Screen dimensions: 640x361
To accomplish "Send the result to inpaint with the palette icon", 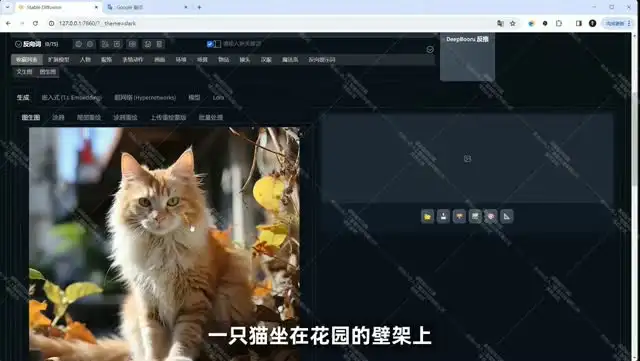I will tap(491, 216).
